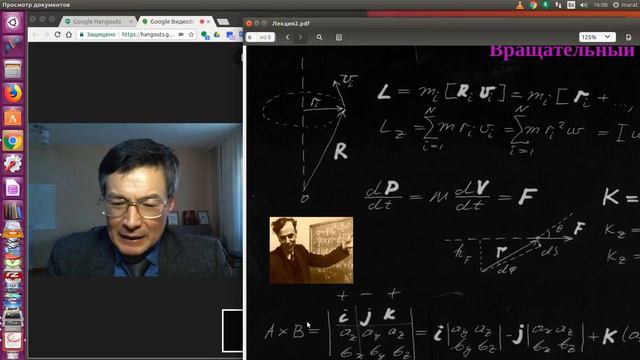Open the 125% zoom dropdown
640x360 pixels.
pos(597,37)
